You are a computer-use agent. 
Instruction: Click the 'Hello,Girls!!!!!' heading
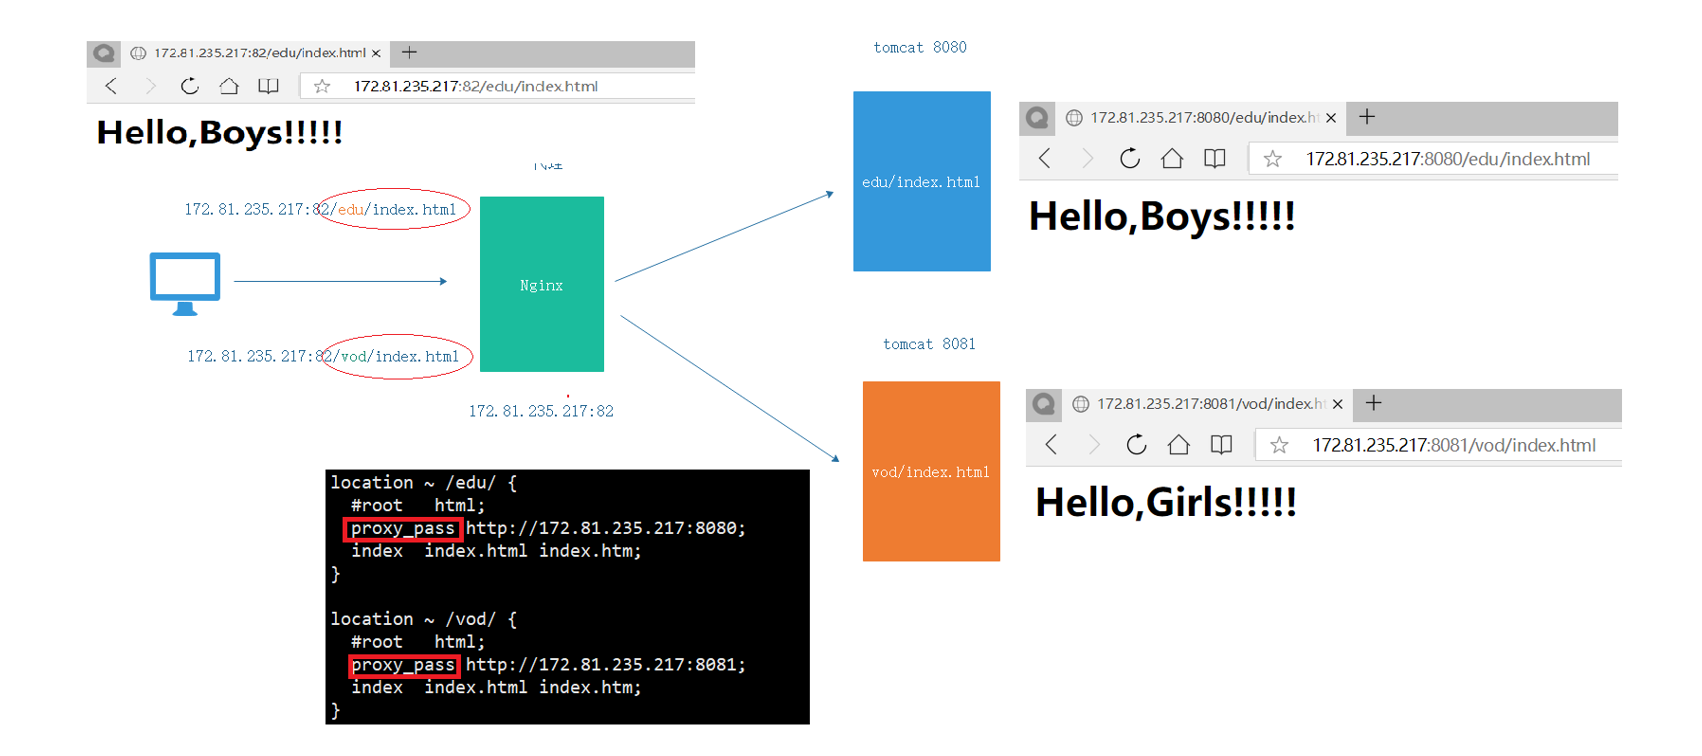tap(1166, 502)
